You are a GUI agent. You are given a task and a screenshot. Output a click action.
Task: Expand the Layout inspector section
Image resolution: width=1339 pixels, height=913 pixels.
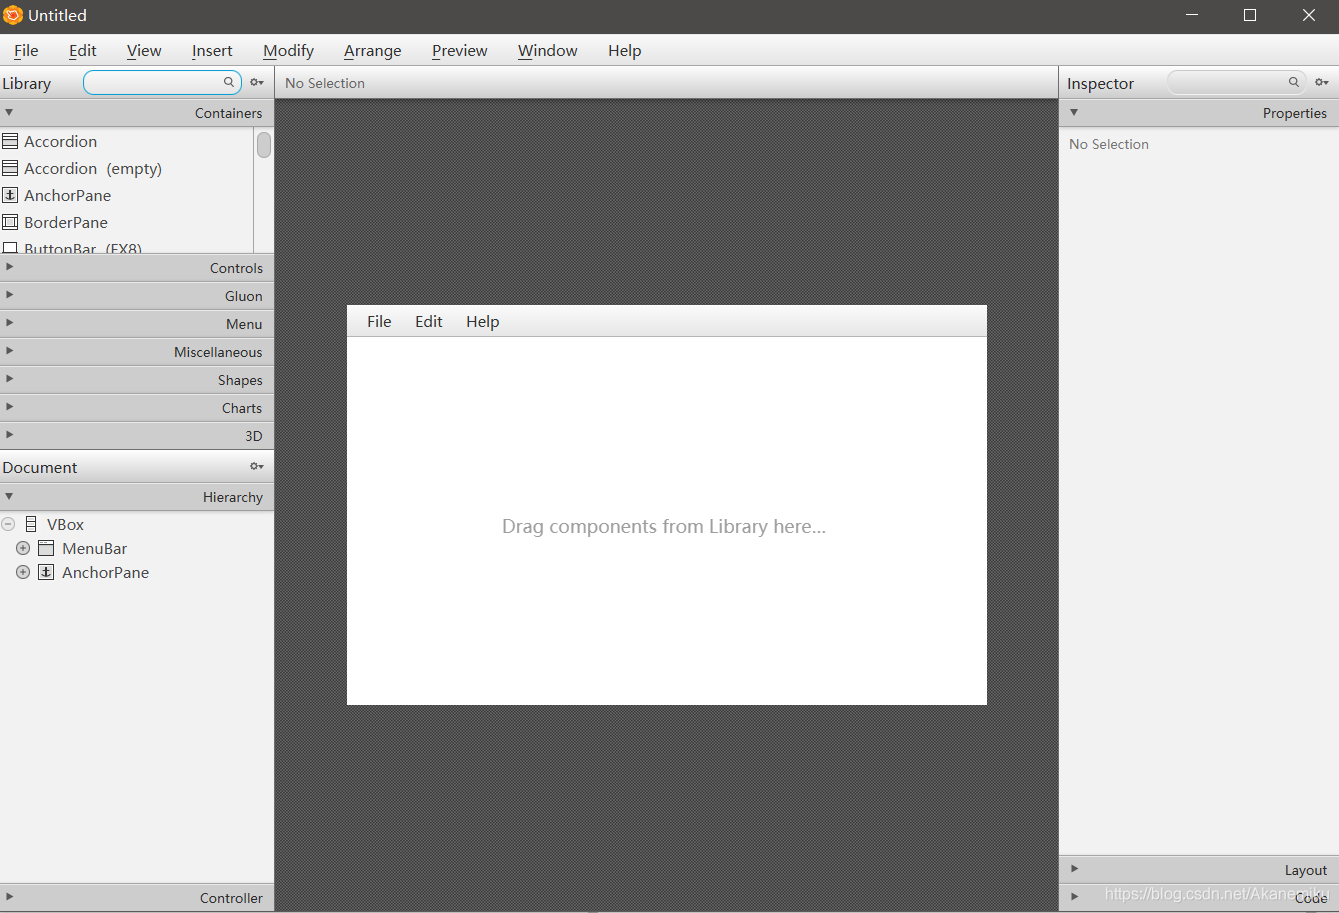click(x=1074, y=869)
